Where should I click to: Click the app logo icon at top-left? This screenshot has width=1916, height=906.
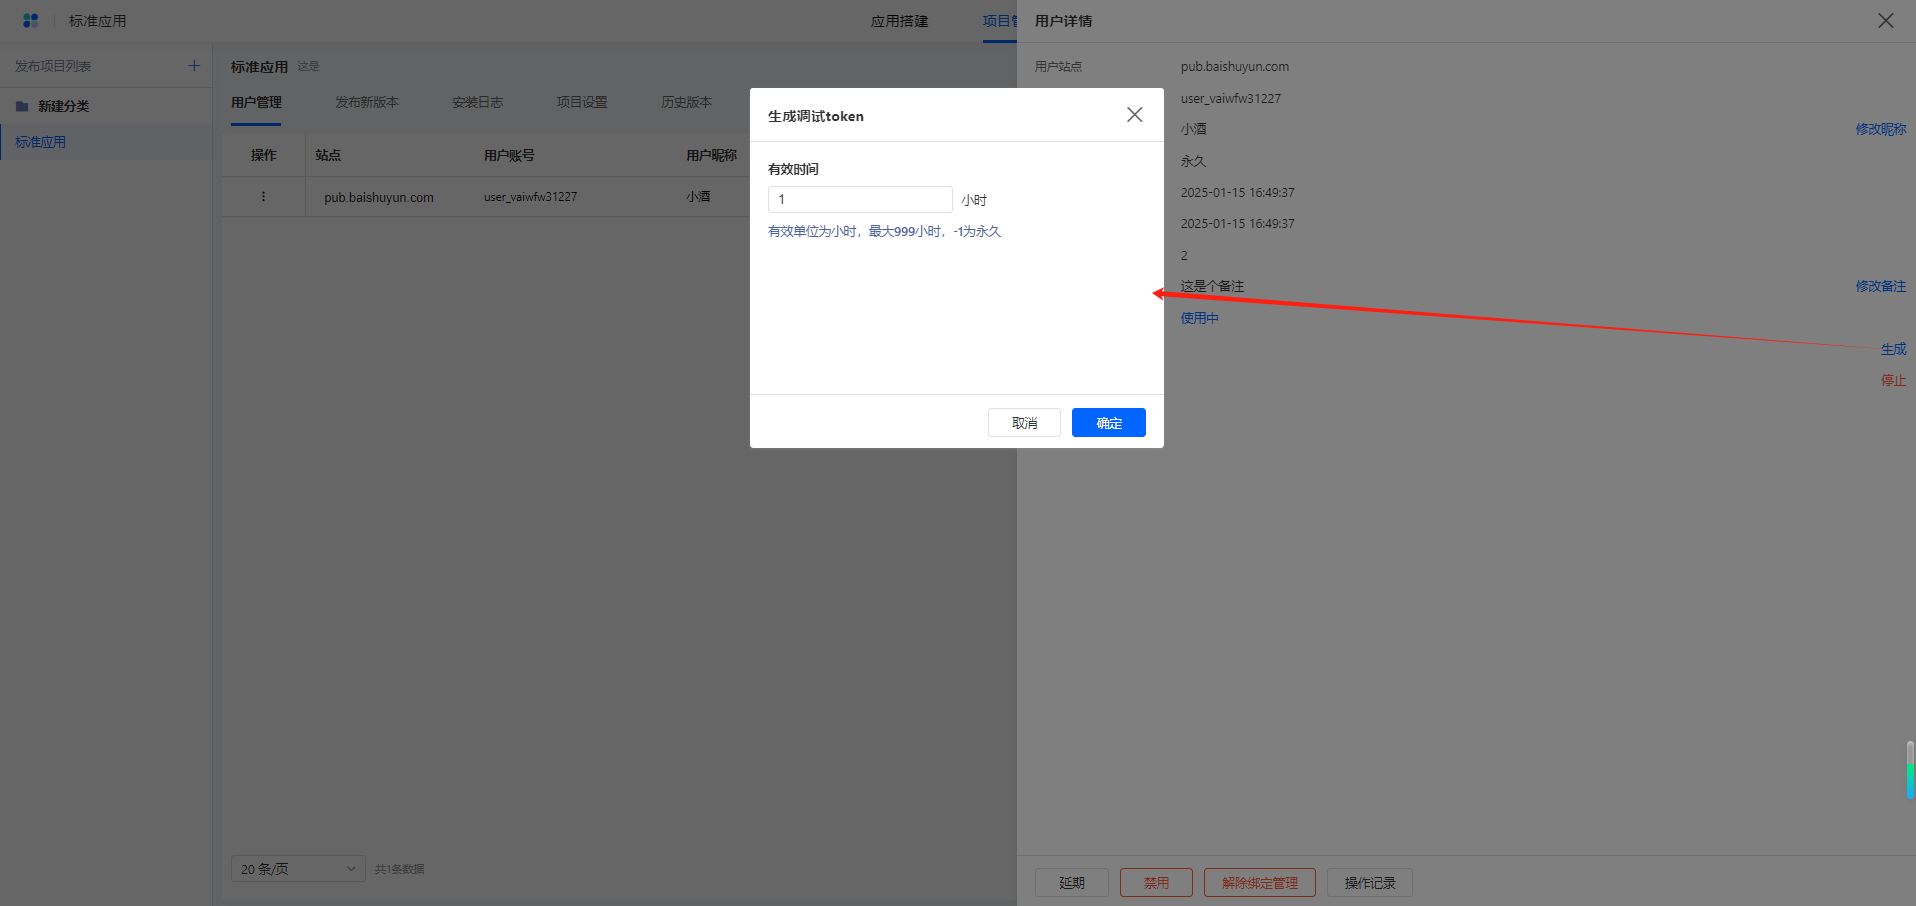click(x=30, y=21)
